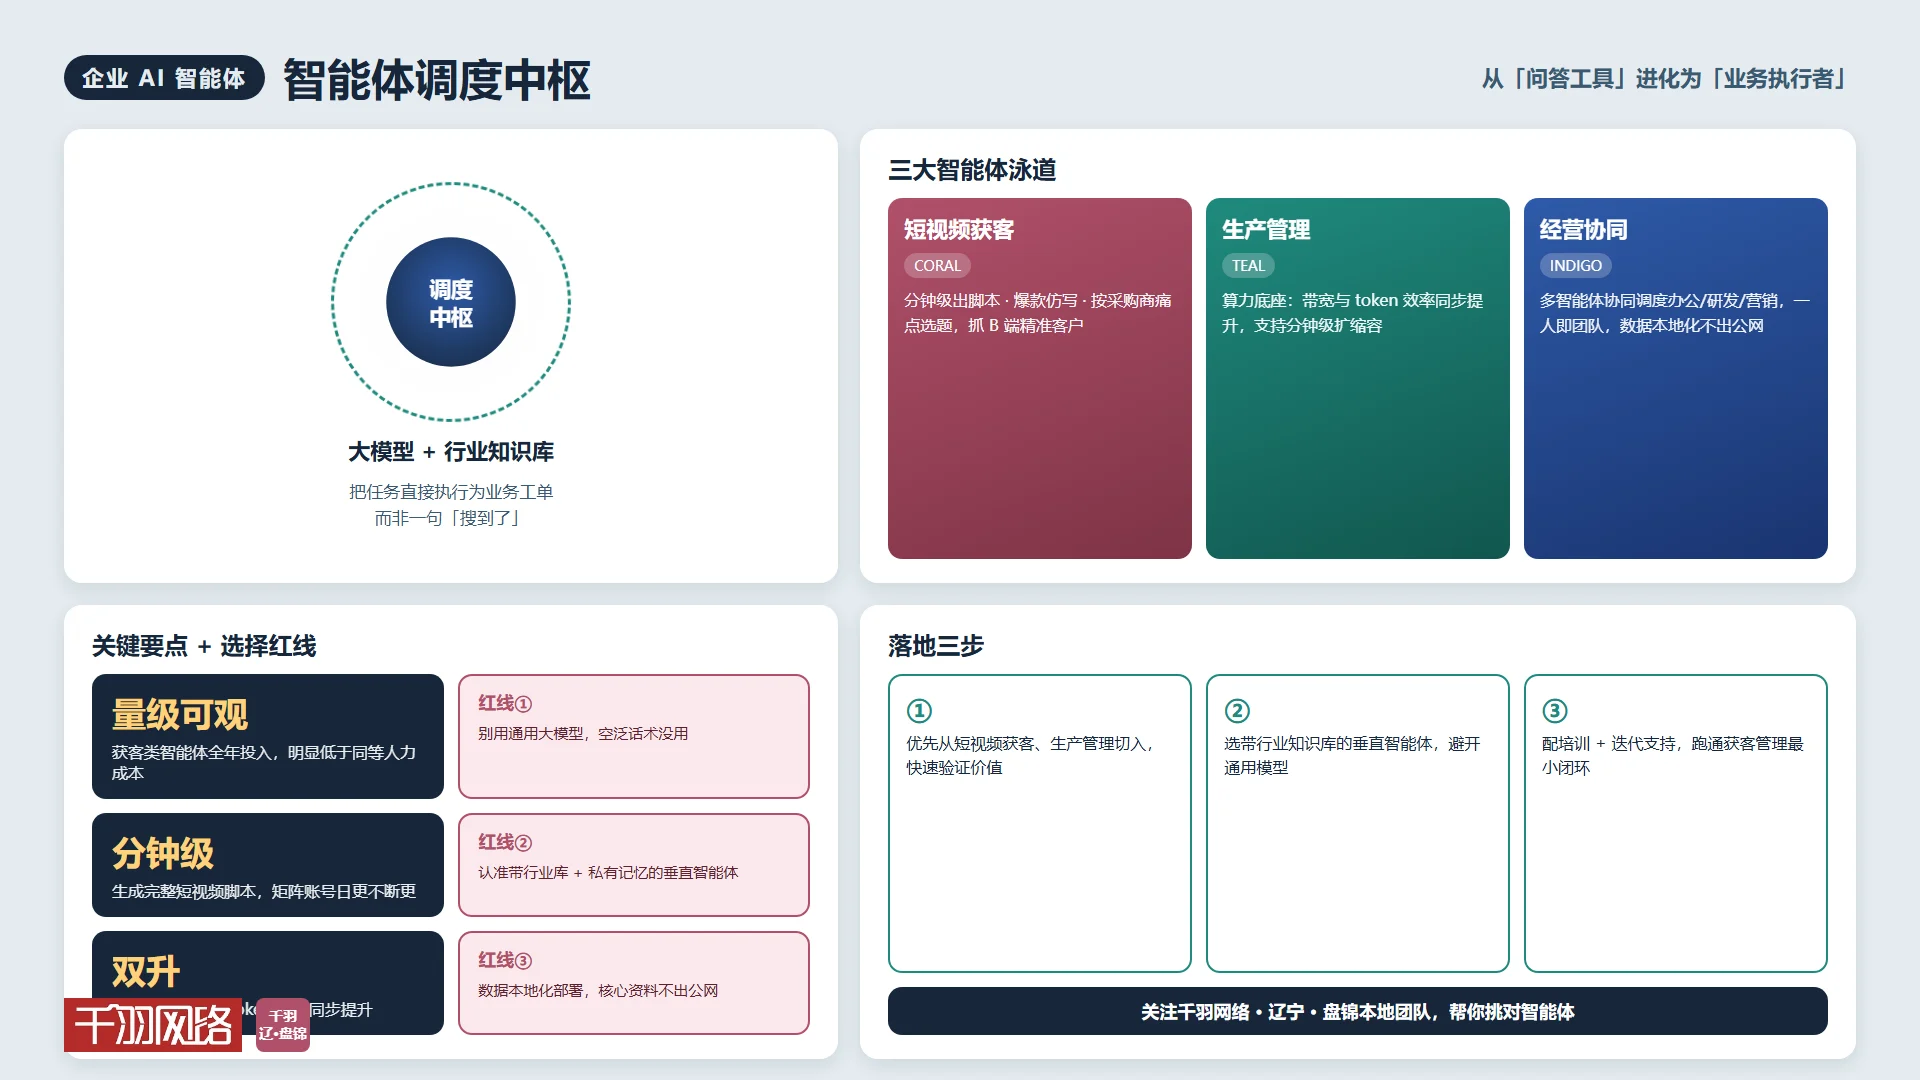Click the 三大智能体泳道 heading

(x=972, y=170)
